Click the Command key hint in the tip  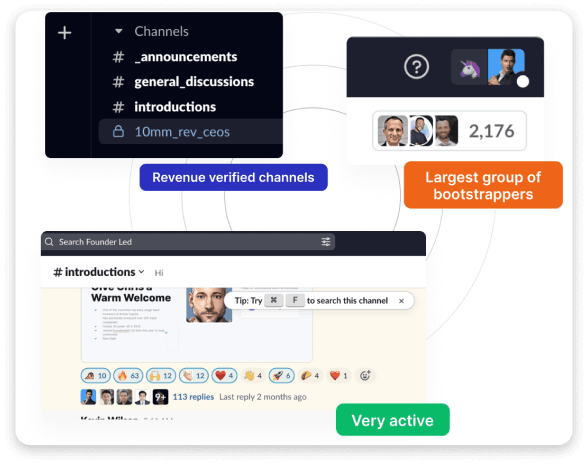(274, 300)
